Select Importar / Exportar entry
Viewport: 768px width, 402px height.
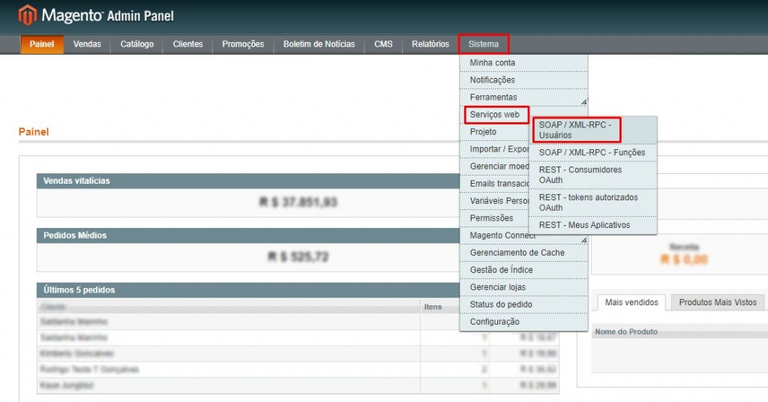point(495,149)
